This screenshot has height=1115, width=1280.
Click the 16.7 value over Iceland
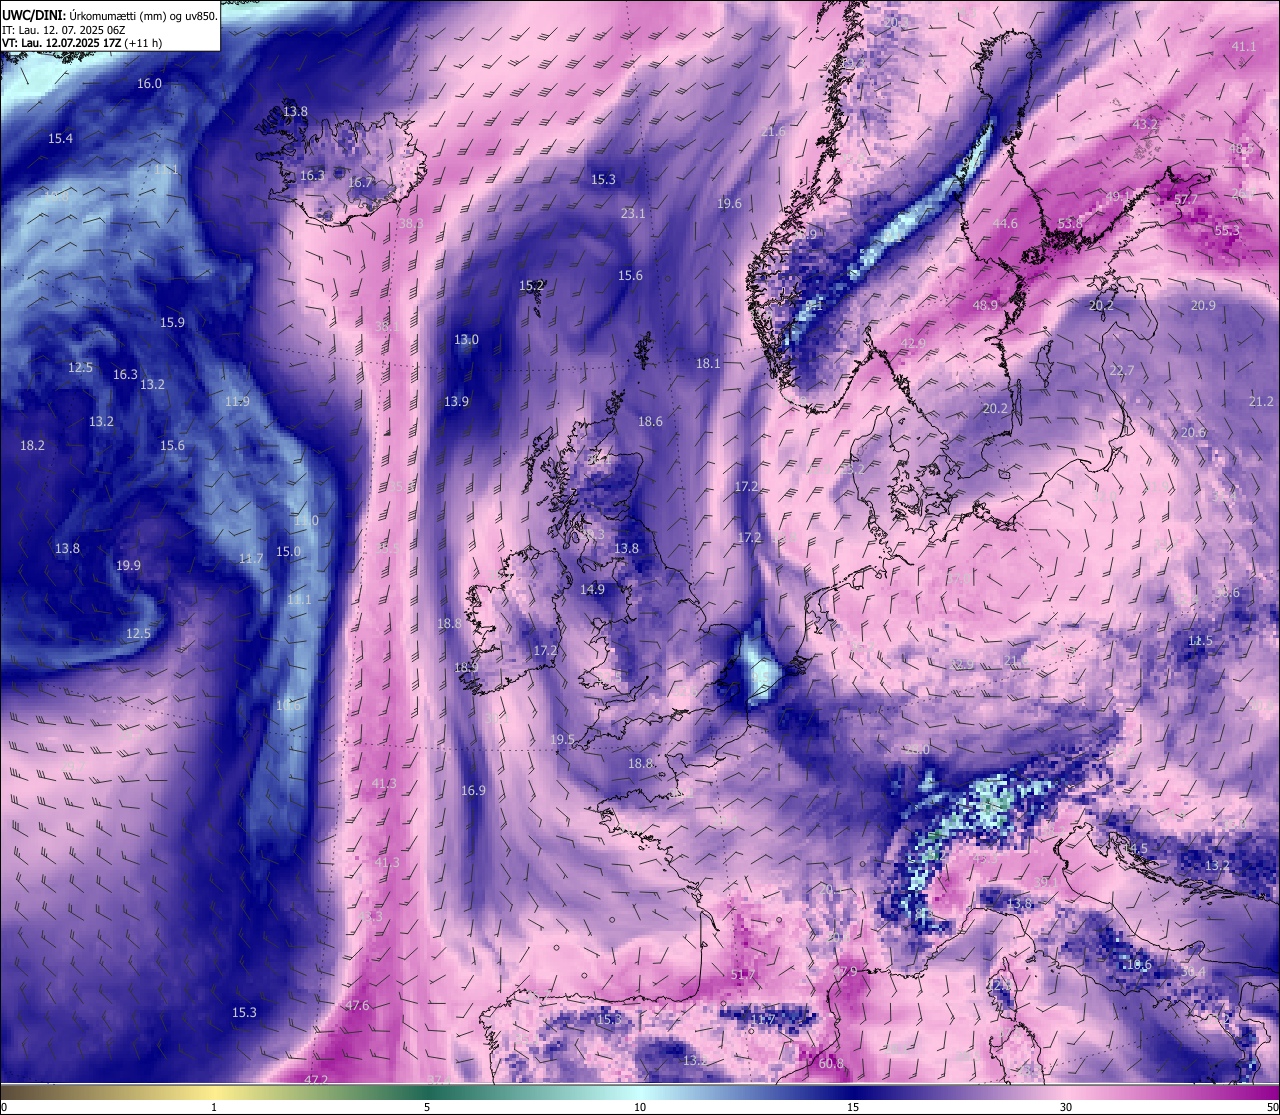pos(360,183)
